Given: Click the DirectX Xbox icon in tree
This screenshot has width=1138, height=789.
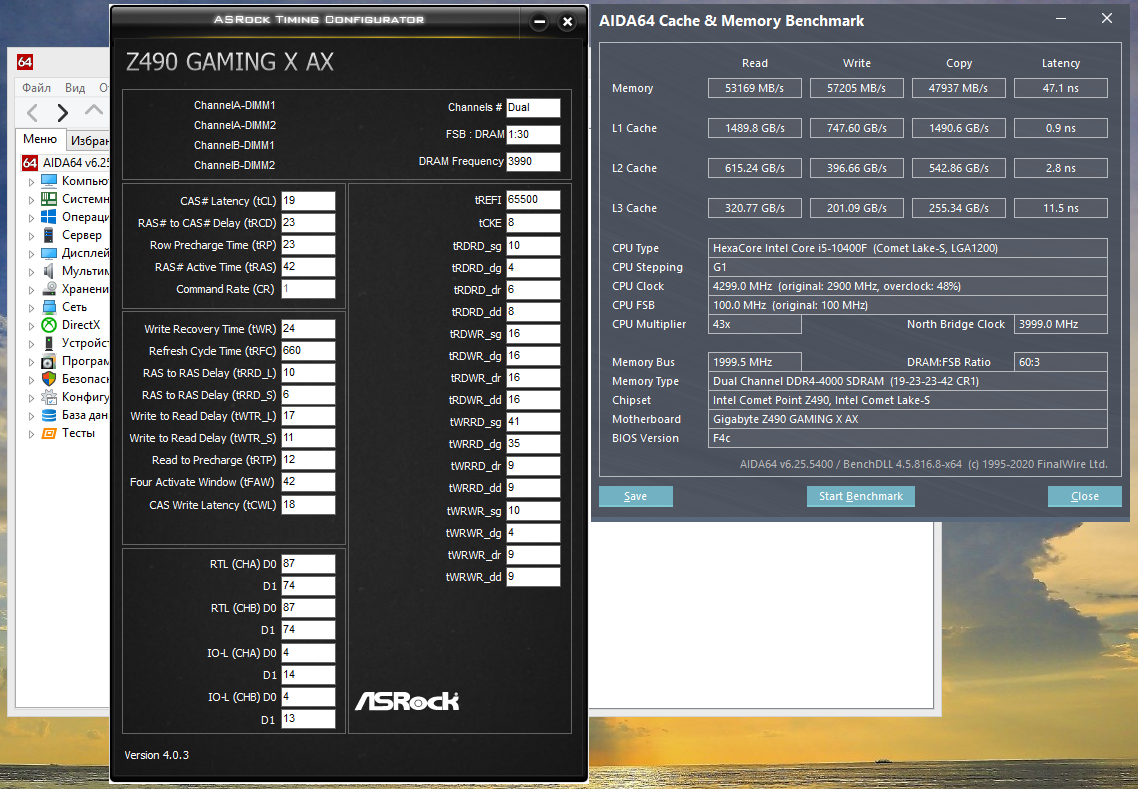Looking at the screenshot, I should tap(49, 325).
